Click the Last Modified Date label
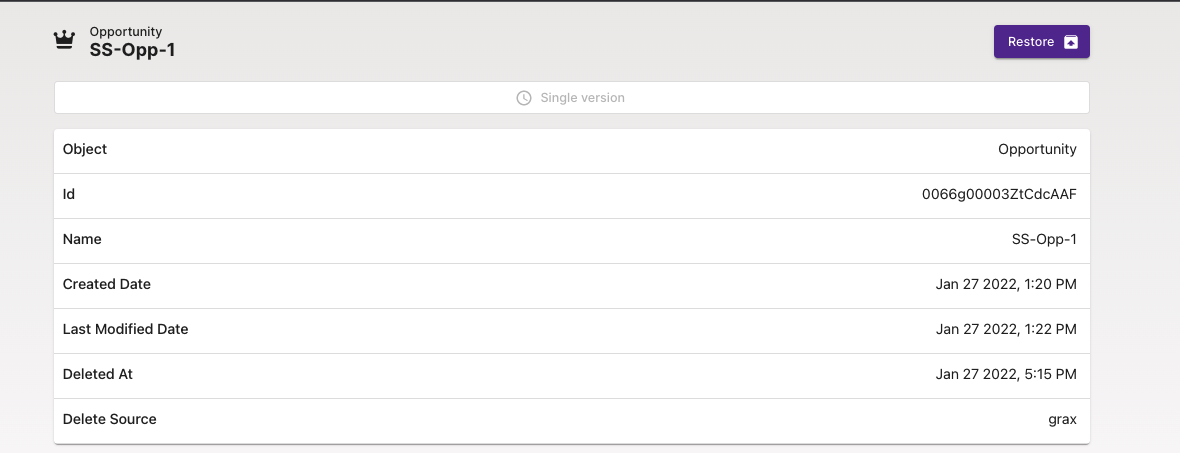The image size is (1180, 453). click(125, 329)
